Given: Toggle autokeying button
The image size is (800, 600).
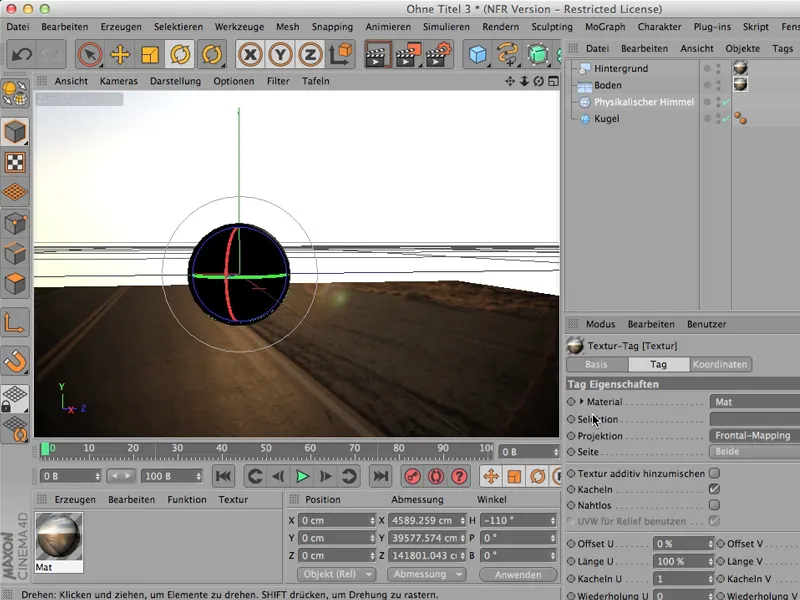Looking at the screenshot, I should (436, 476).
